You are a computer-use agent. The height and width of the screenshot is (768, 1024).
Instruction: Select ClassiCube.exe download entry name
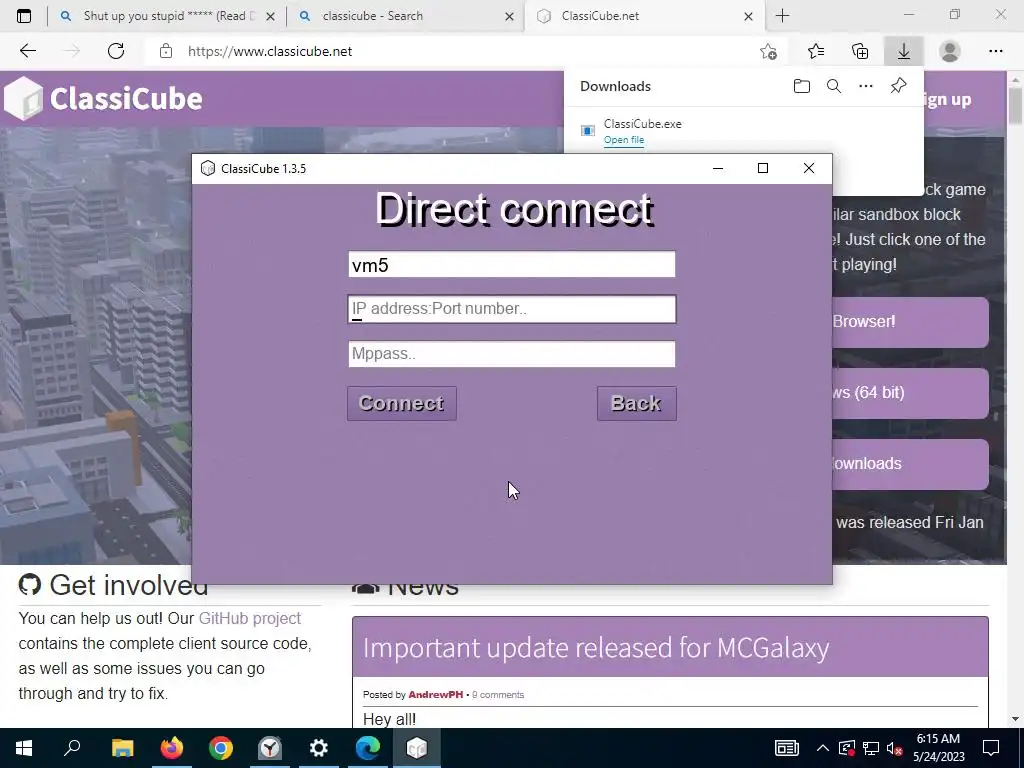pyautogui.click(x=643, y=123)
